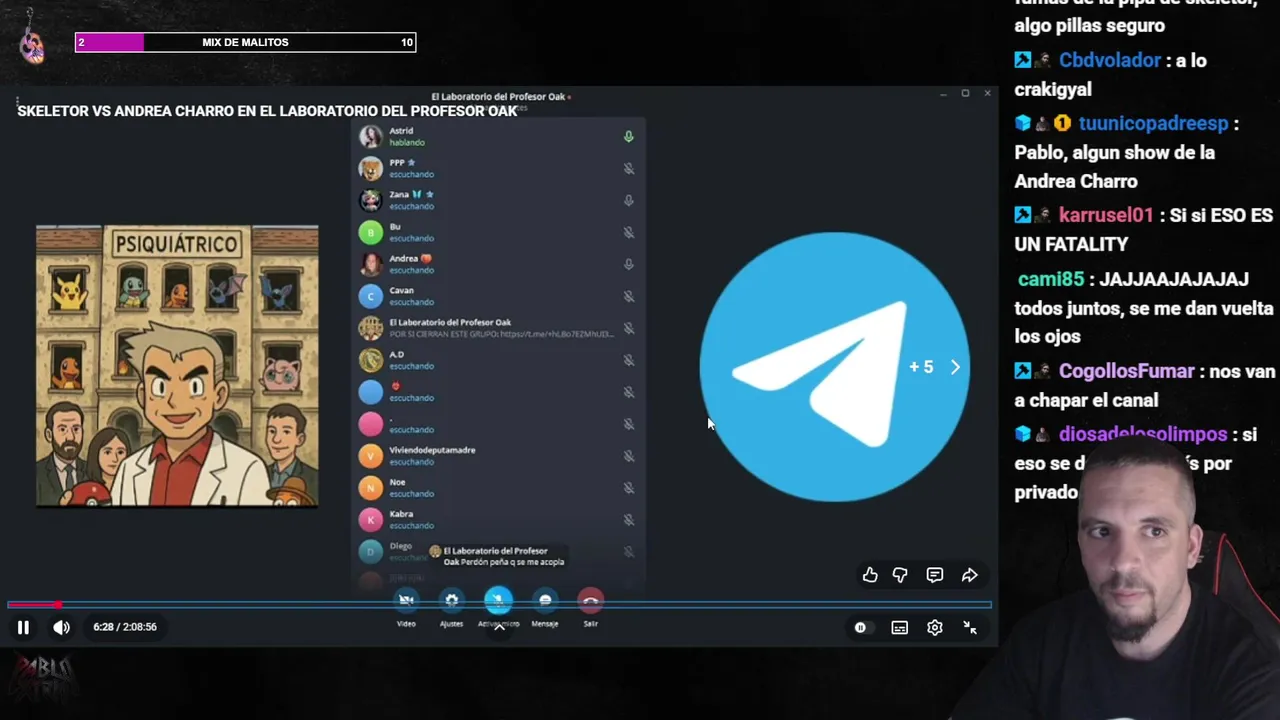1280x720 pixels.
Task: Exit fullscreen with the collapse arrows
Action: pyautogui.click(x=969, y=627)
